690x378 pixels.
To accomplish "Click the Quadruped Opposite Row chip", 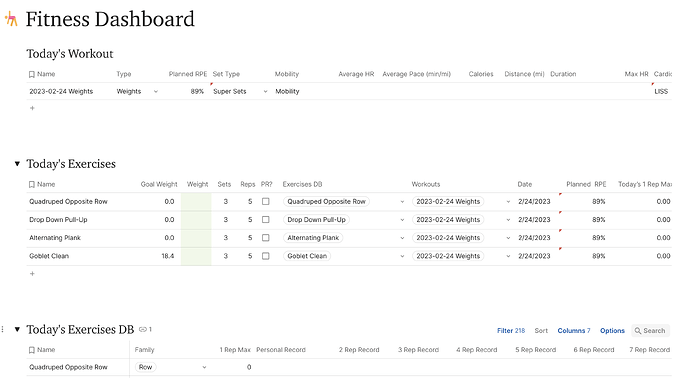I will [x=326, y=202].
